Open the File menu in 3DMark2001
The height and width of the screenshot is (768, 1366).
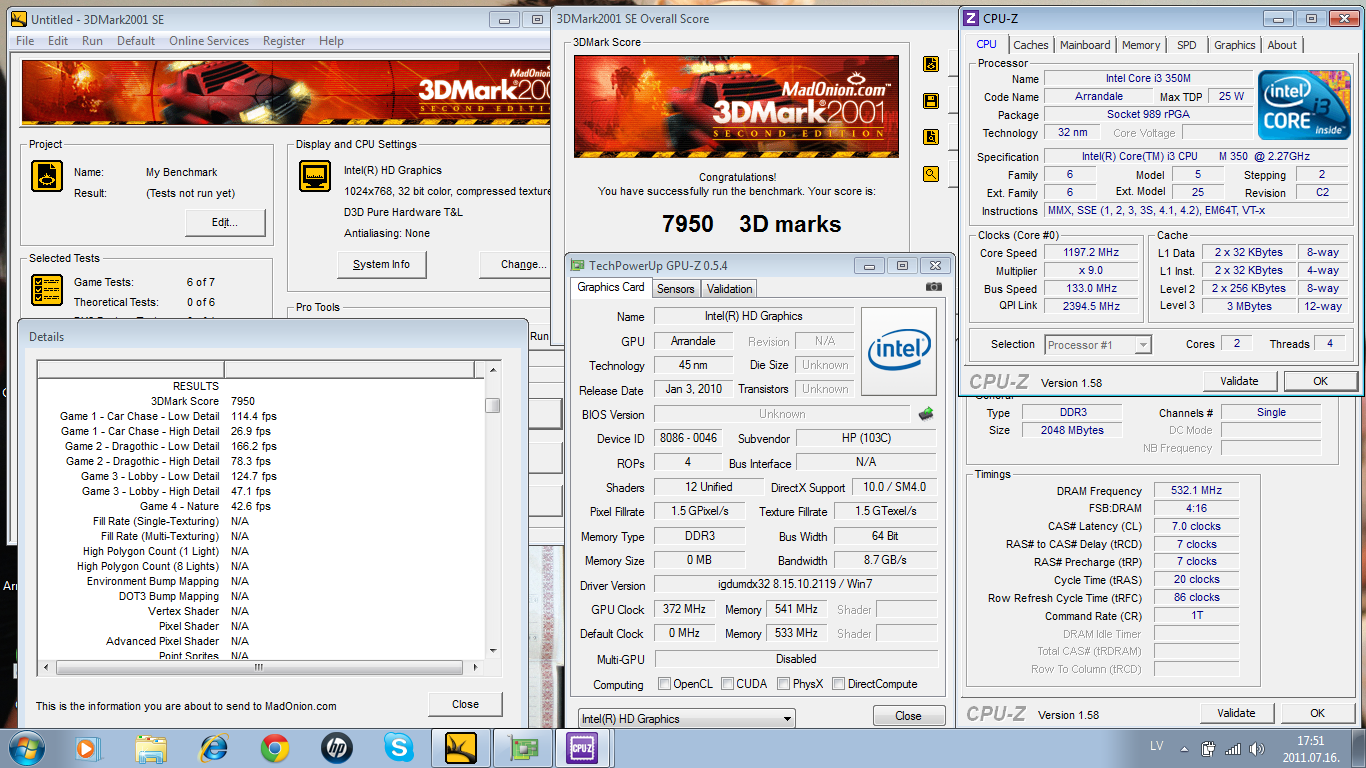[x=25, y=41]
